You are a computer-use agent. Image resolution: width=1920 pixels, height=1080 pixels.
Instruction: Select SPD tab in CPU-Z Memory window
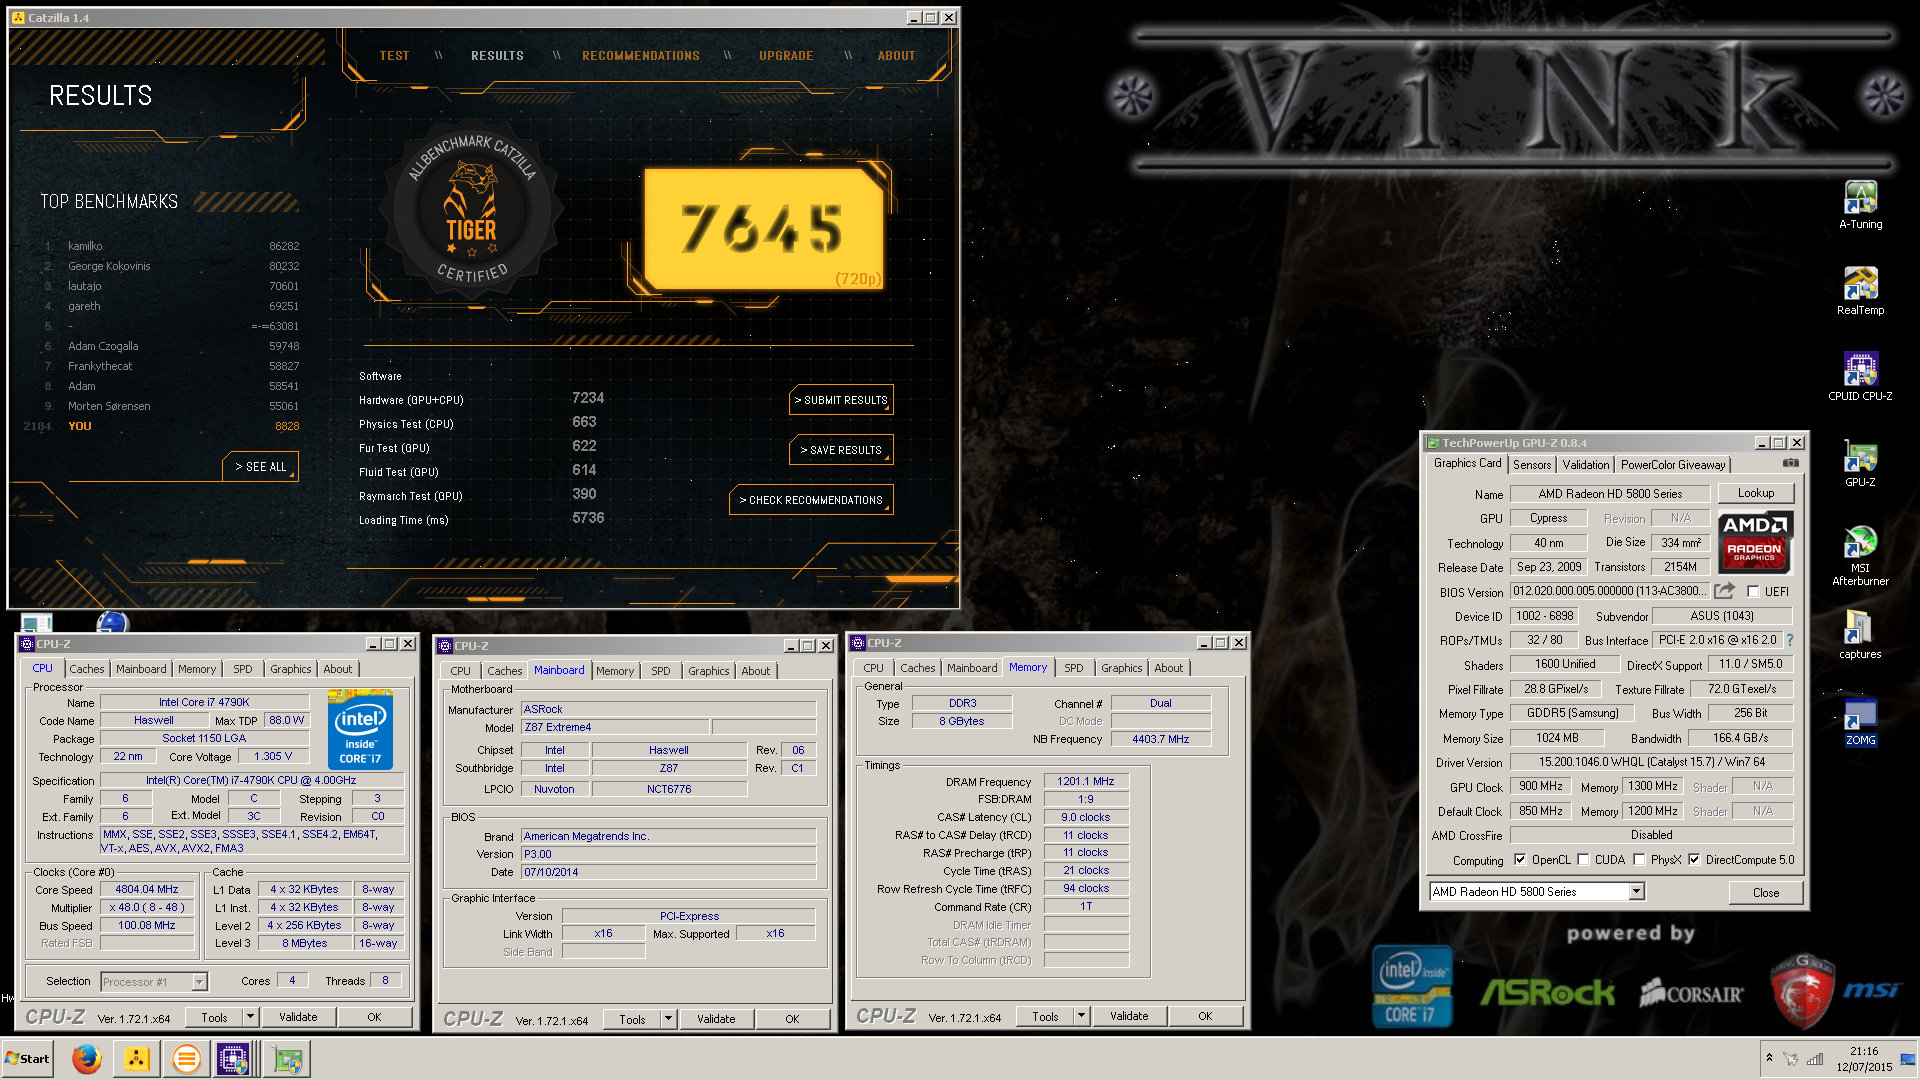(x=1073, y=668)
